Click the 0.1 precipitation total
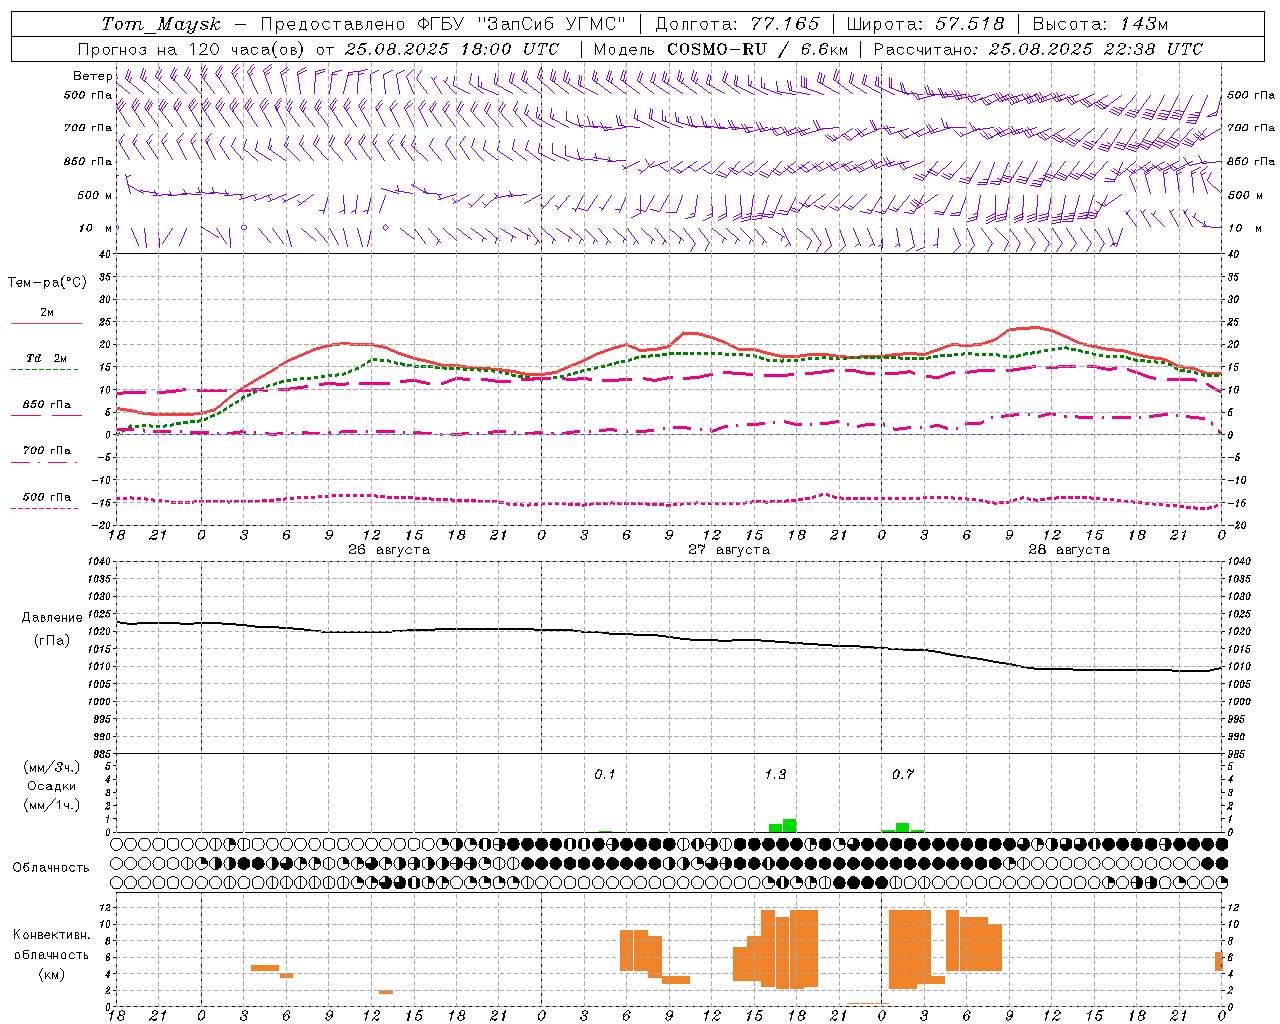This screenshot has height=1024, width=1280. [x=605, y=775]
